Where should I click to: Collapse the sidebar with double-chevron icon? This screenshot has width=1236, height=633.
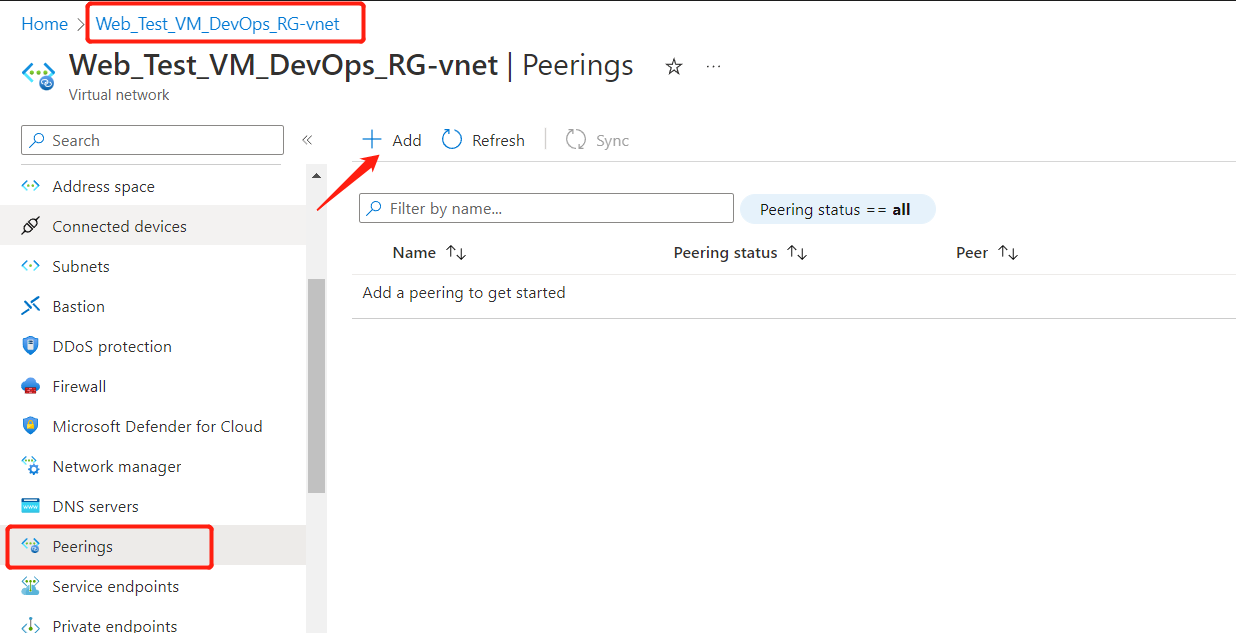click(x=307, y=140)
